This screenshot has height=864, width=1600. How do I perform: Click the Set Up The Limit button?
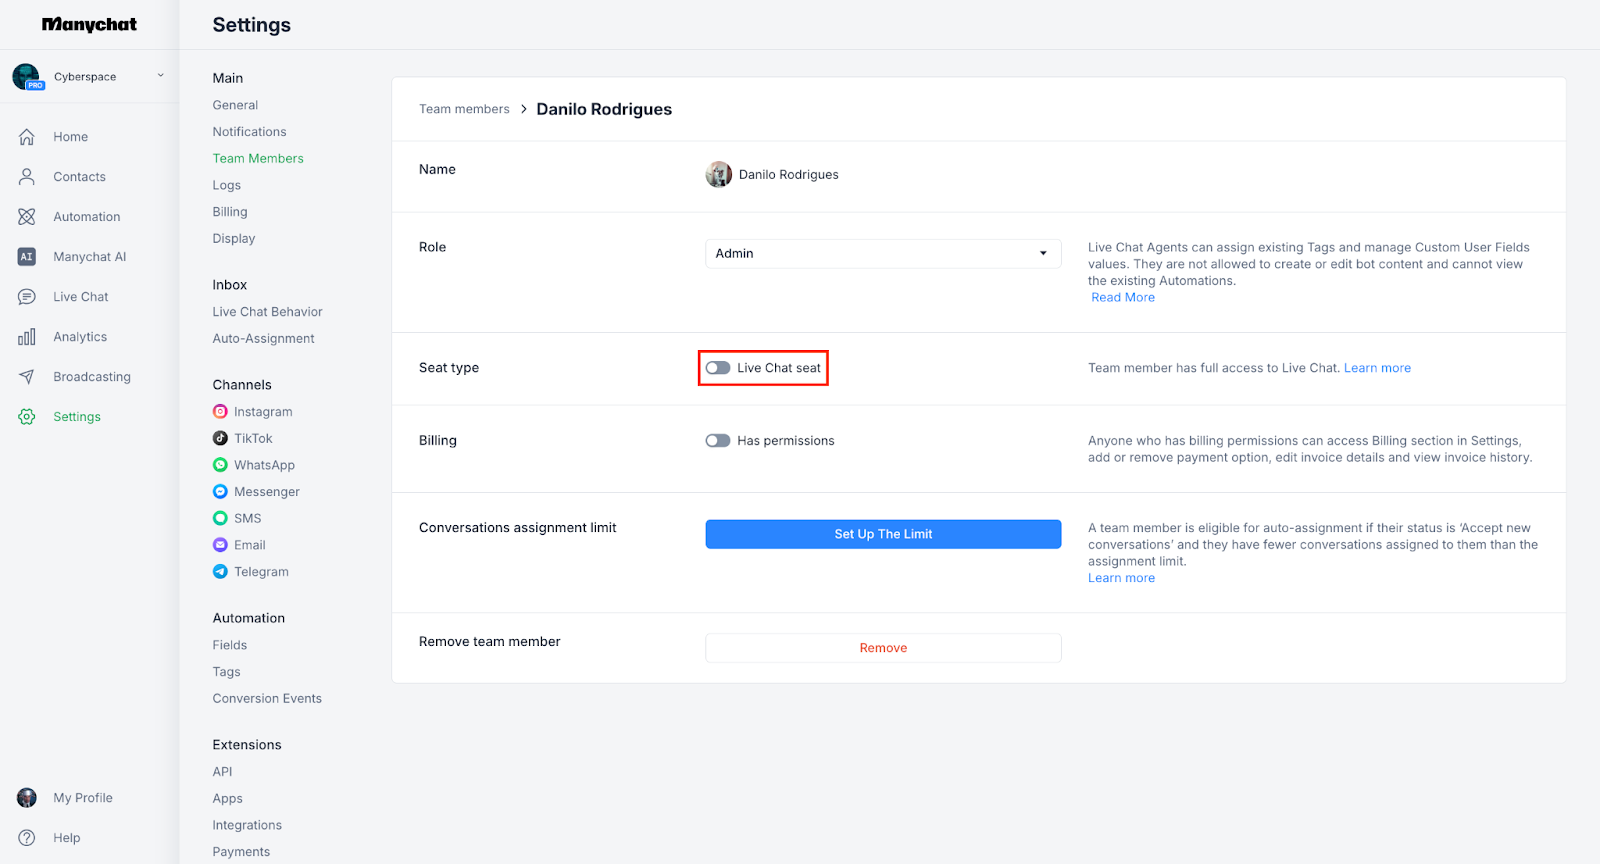click(x=883, y=534)
